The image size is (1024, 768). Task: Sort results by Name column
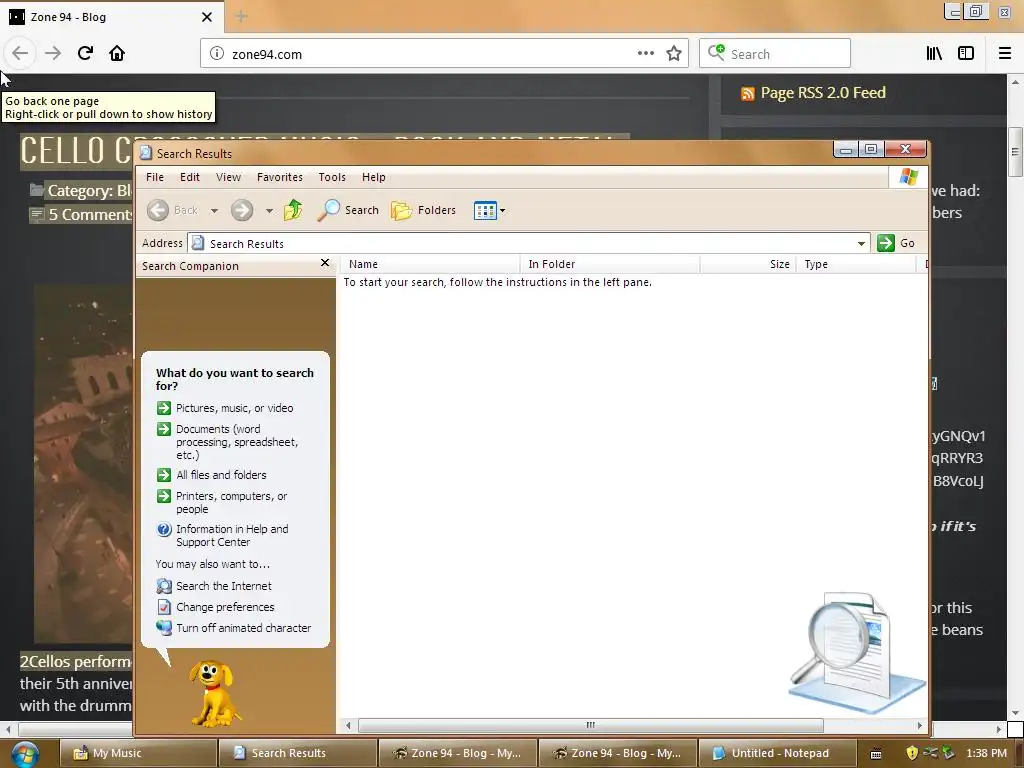pos(430,264)
